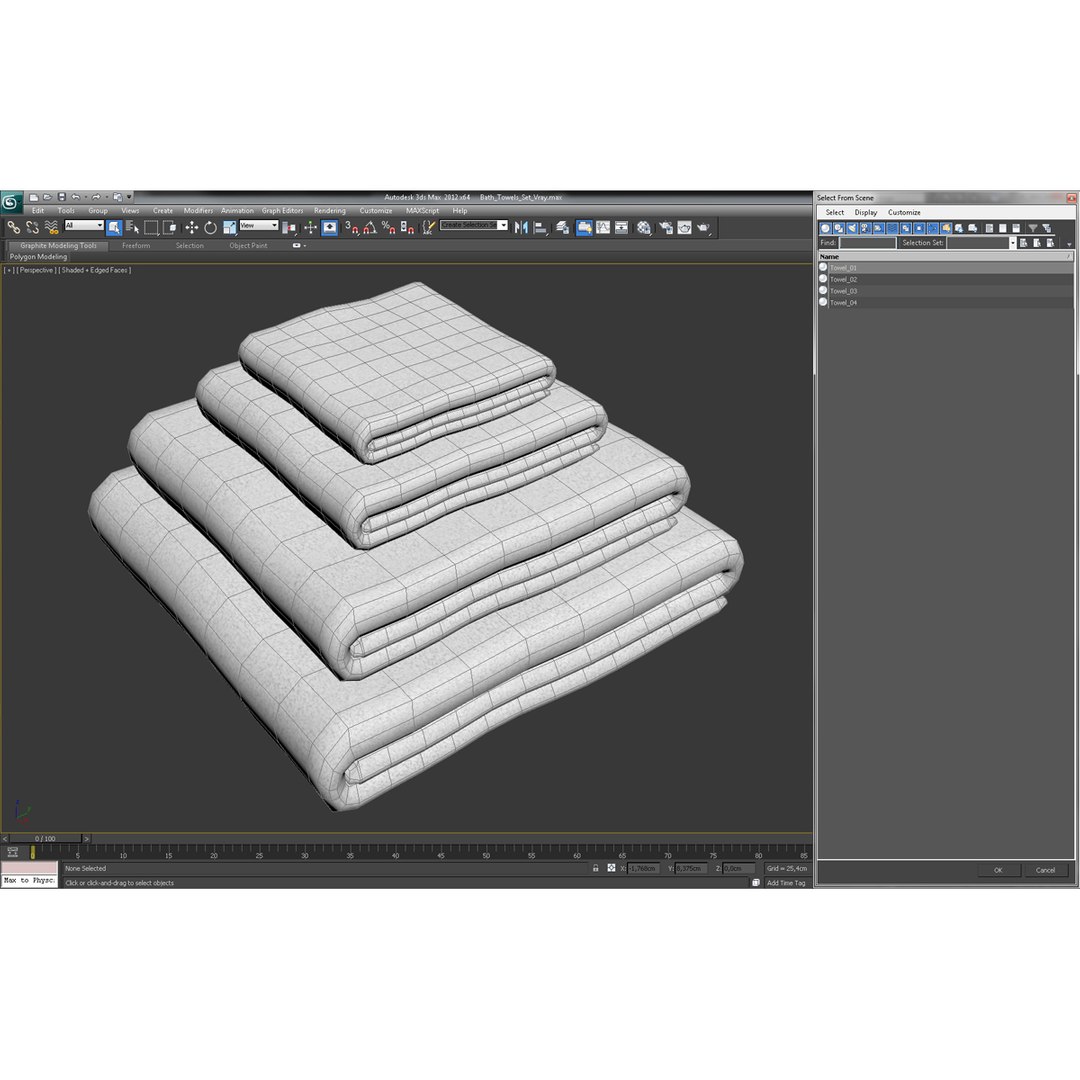Click the Find input field
The image size is (1080, 1080).
pos(867,242)
